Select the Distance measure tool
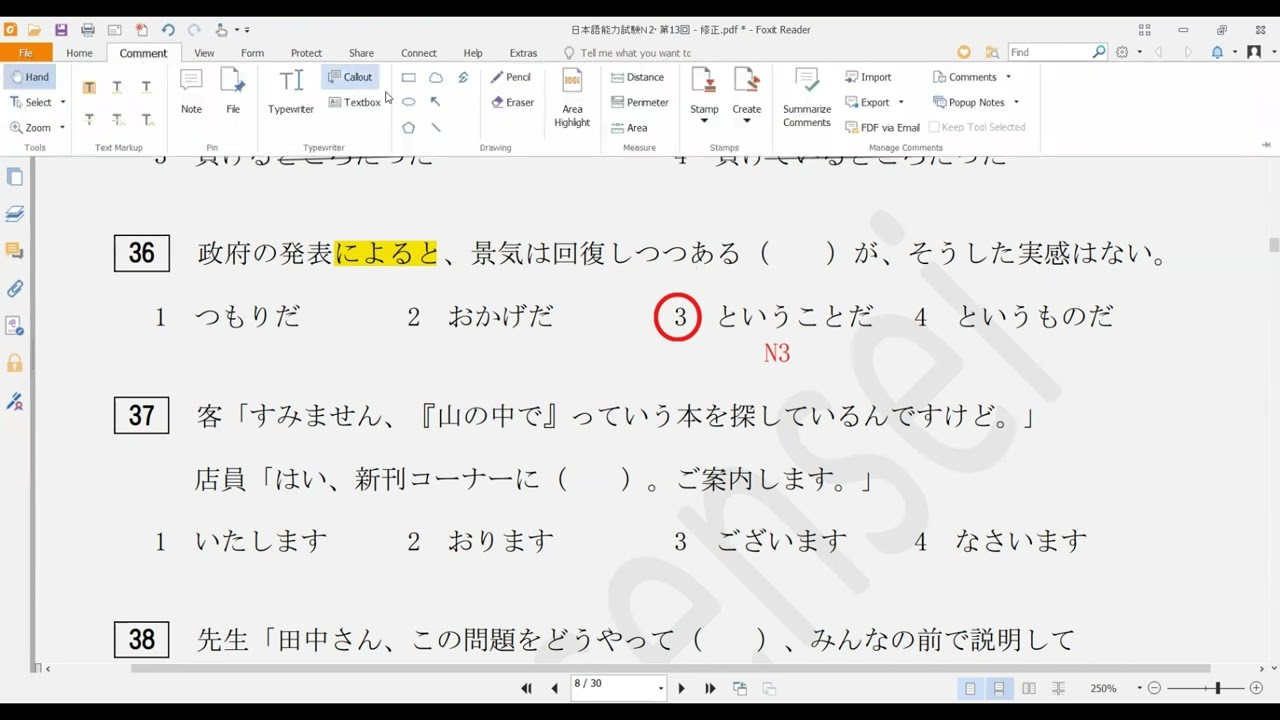The width and height of the screenshot is (1280, 720). click(637, 77)
